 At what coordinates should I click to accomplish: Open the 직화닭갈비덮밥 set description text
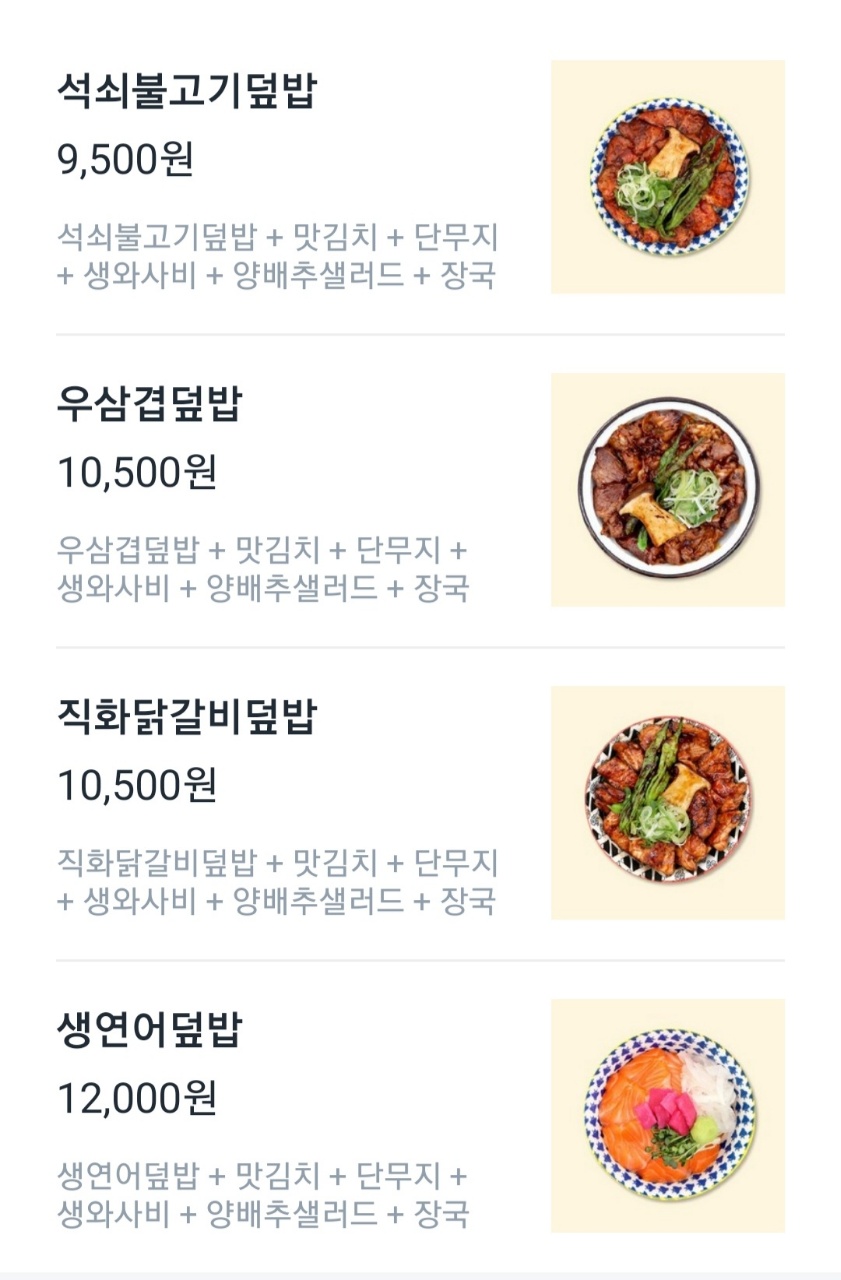point(277,882)
